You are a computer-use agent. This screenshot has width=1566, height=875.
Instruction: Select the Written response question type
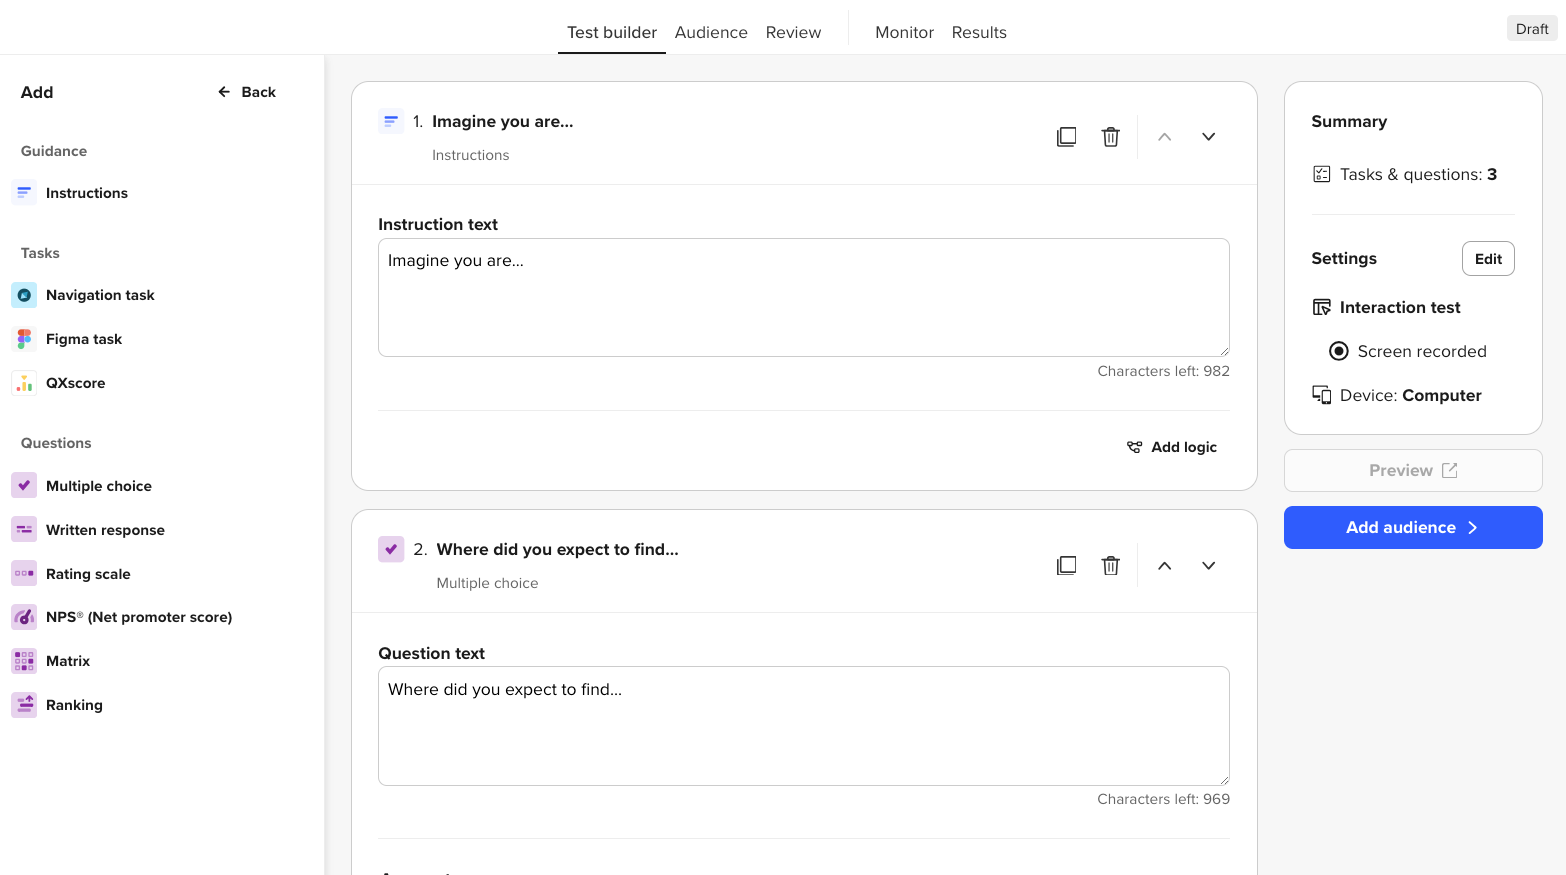pyautogui.click(x=24, y=529)
